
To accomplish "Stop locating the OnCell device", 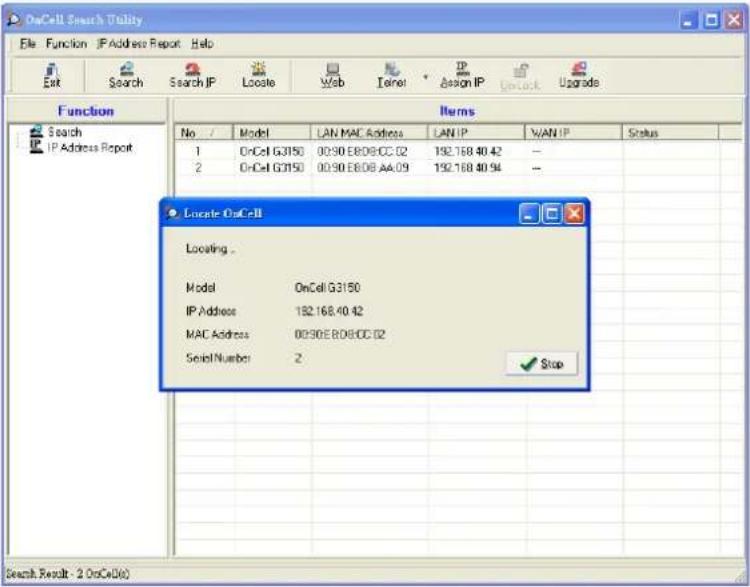I will click(x=541, y=364).
